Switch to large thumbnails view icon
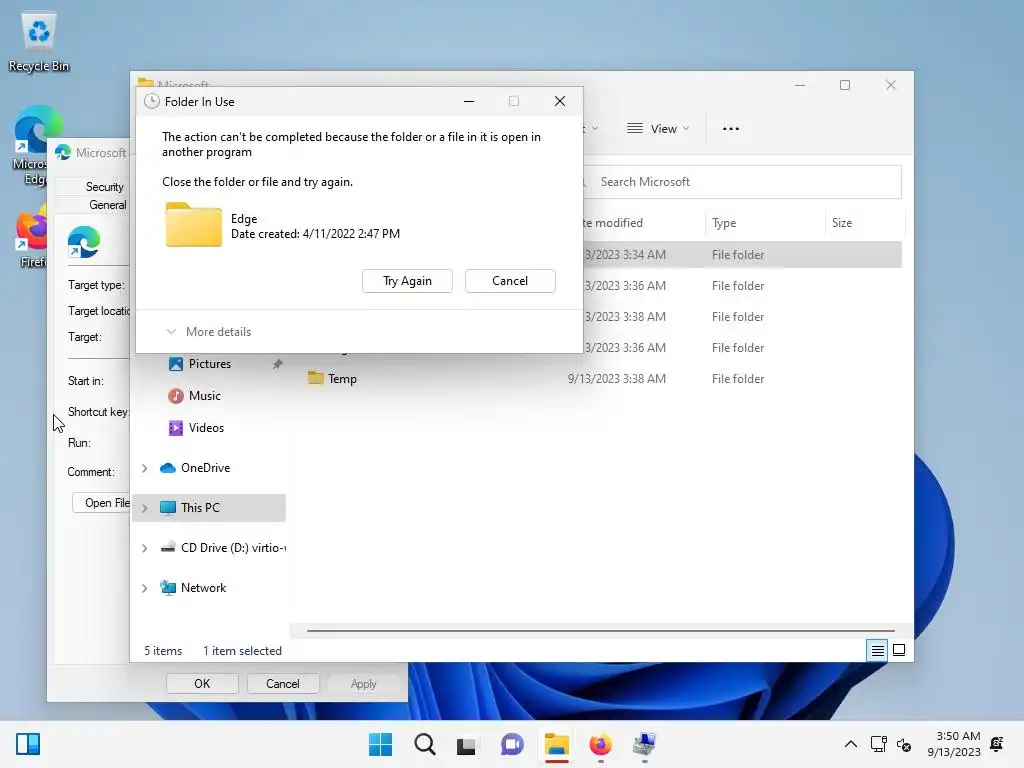This screenshot has height=768, width=1024. (899, 650)
